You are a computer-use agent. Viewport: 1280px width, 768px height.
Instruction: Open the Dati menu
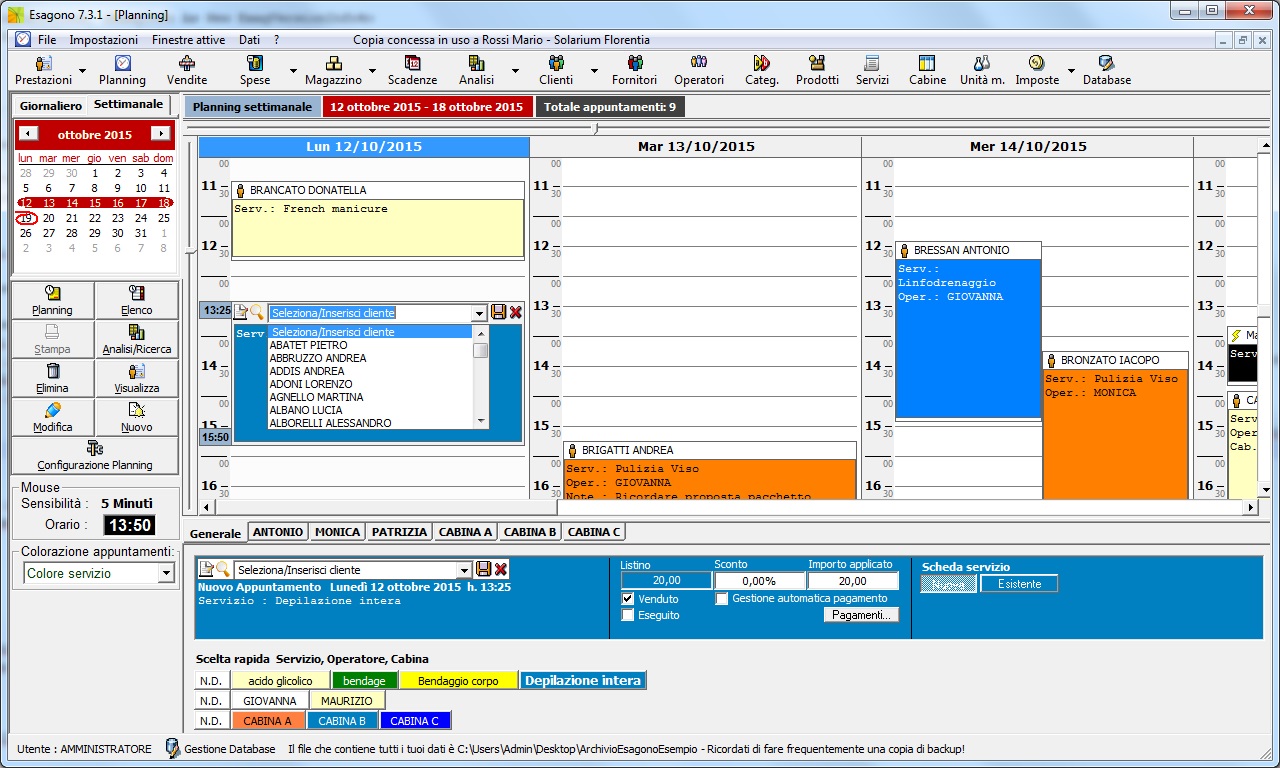[x=249, y=40]
